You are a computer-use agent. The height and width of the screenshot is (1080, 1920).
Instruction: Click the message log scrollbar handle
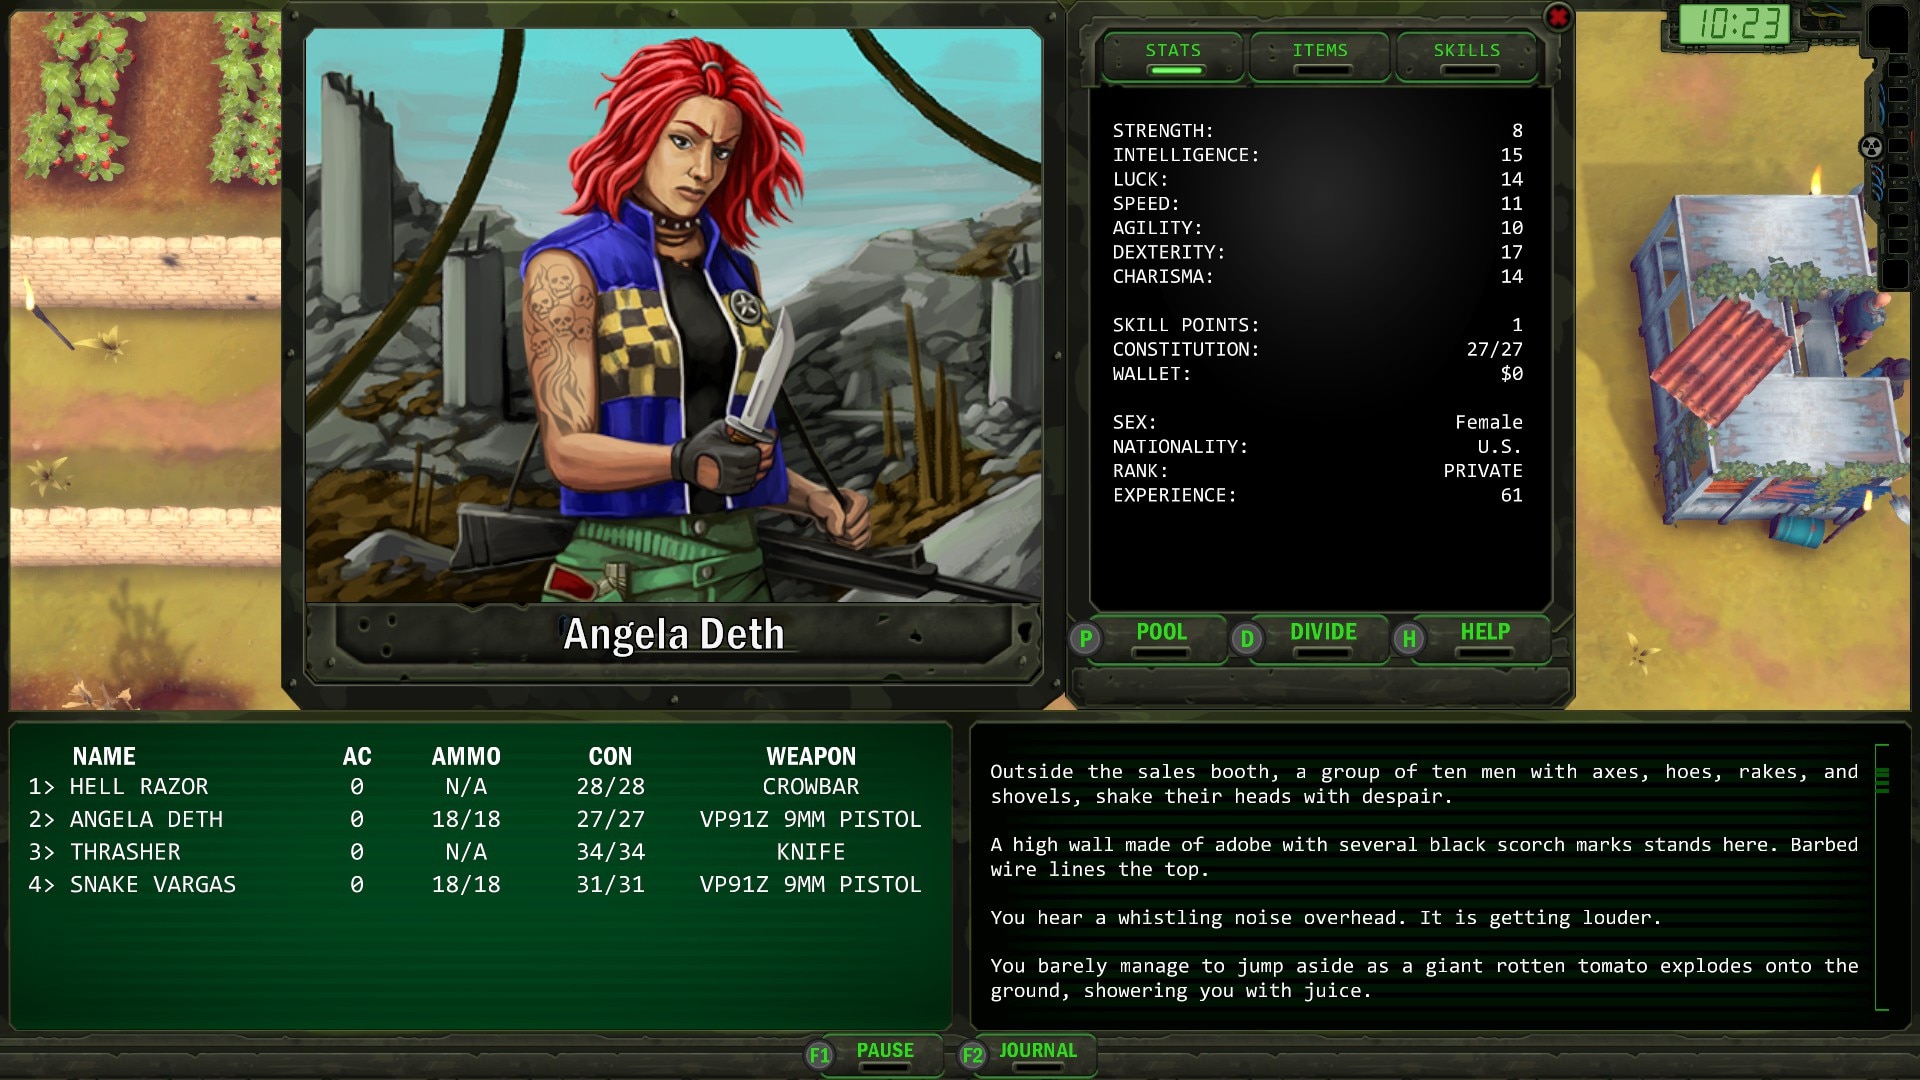1882,780
